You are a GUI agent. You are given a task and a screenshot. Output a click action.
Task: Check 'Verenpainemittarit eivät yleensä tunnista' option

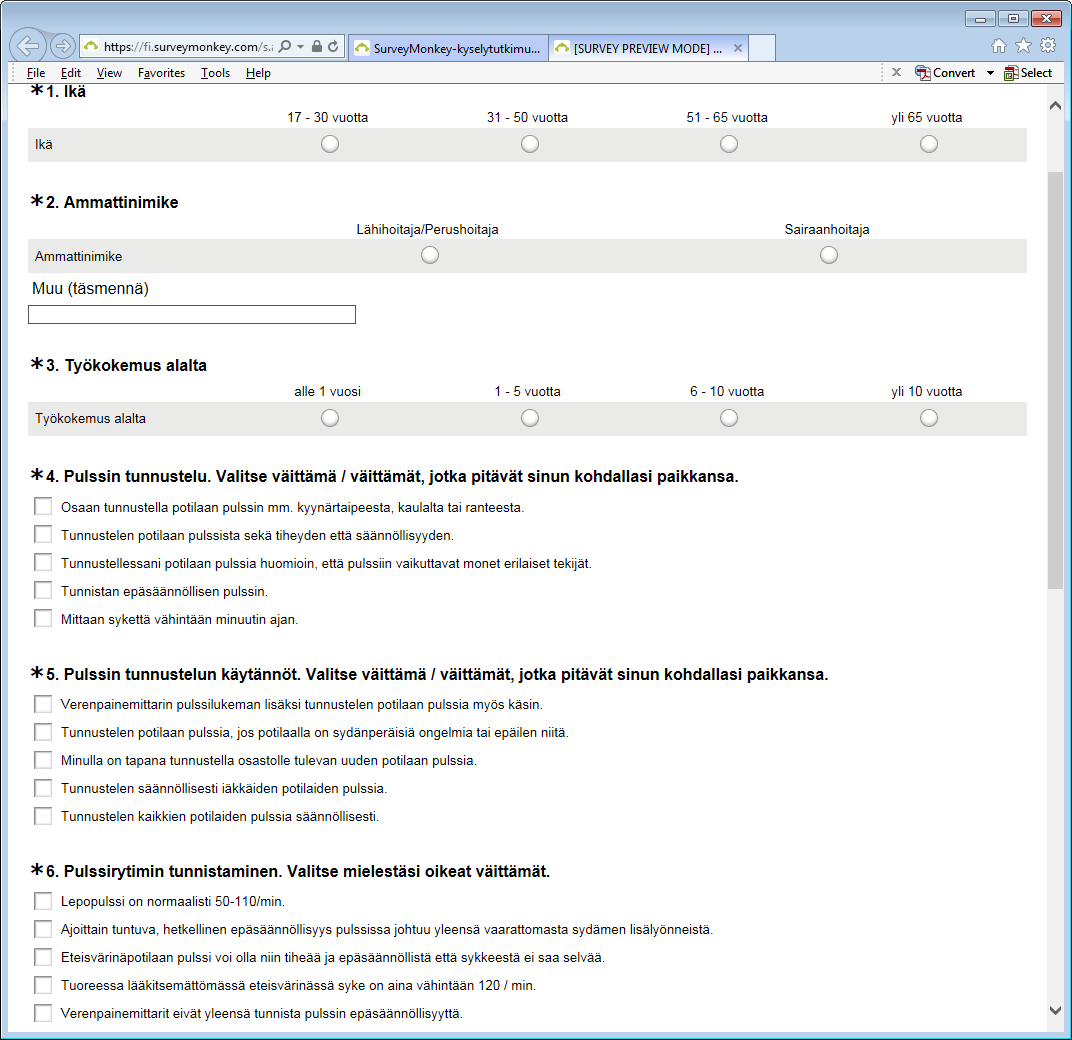point(43,1013)
